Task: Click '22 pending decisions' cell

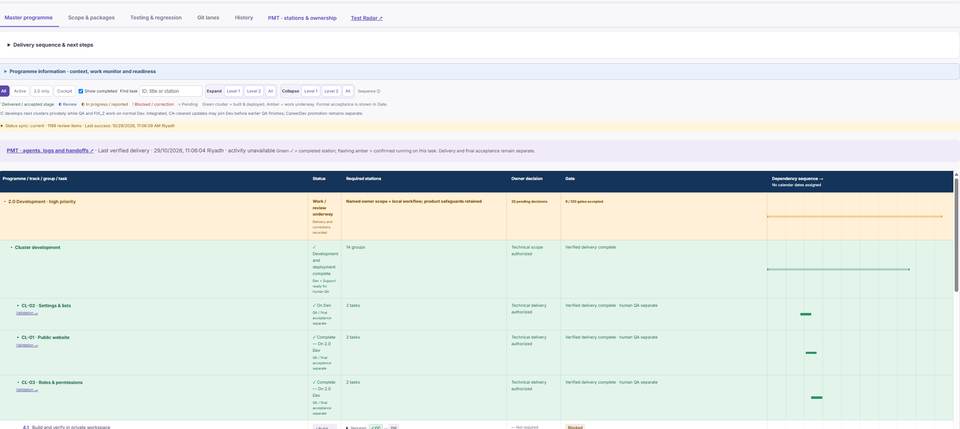Action: click(x=530, y=201)
